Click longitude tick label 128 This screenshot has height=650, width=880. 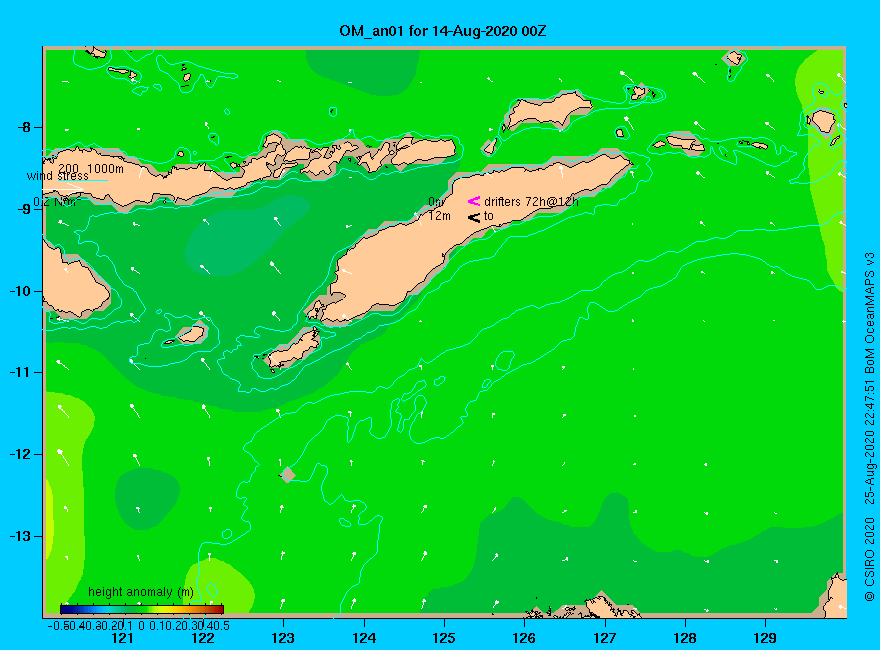click(685, 638)
